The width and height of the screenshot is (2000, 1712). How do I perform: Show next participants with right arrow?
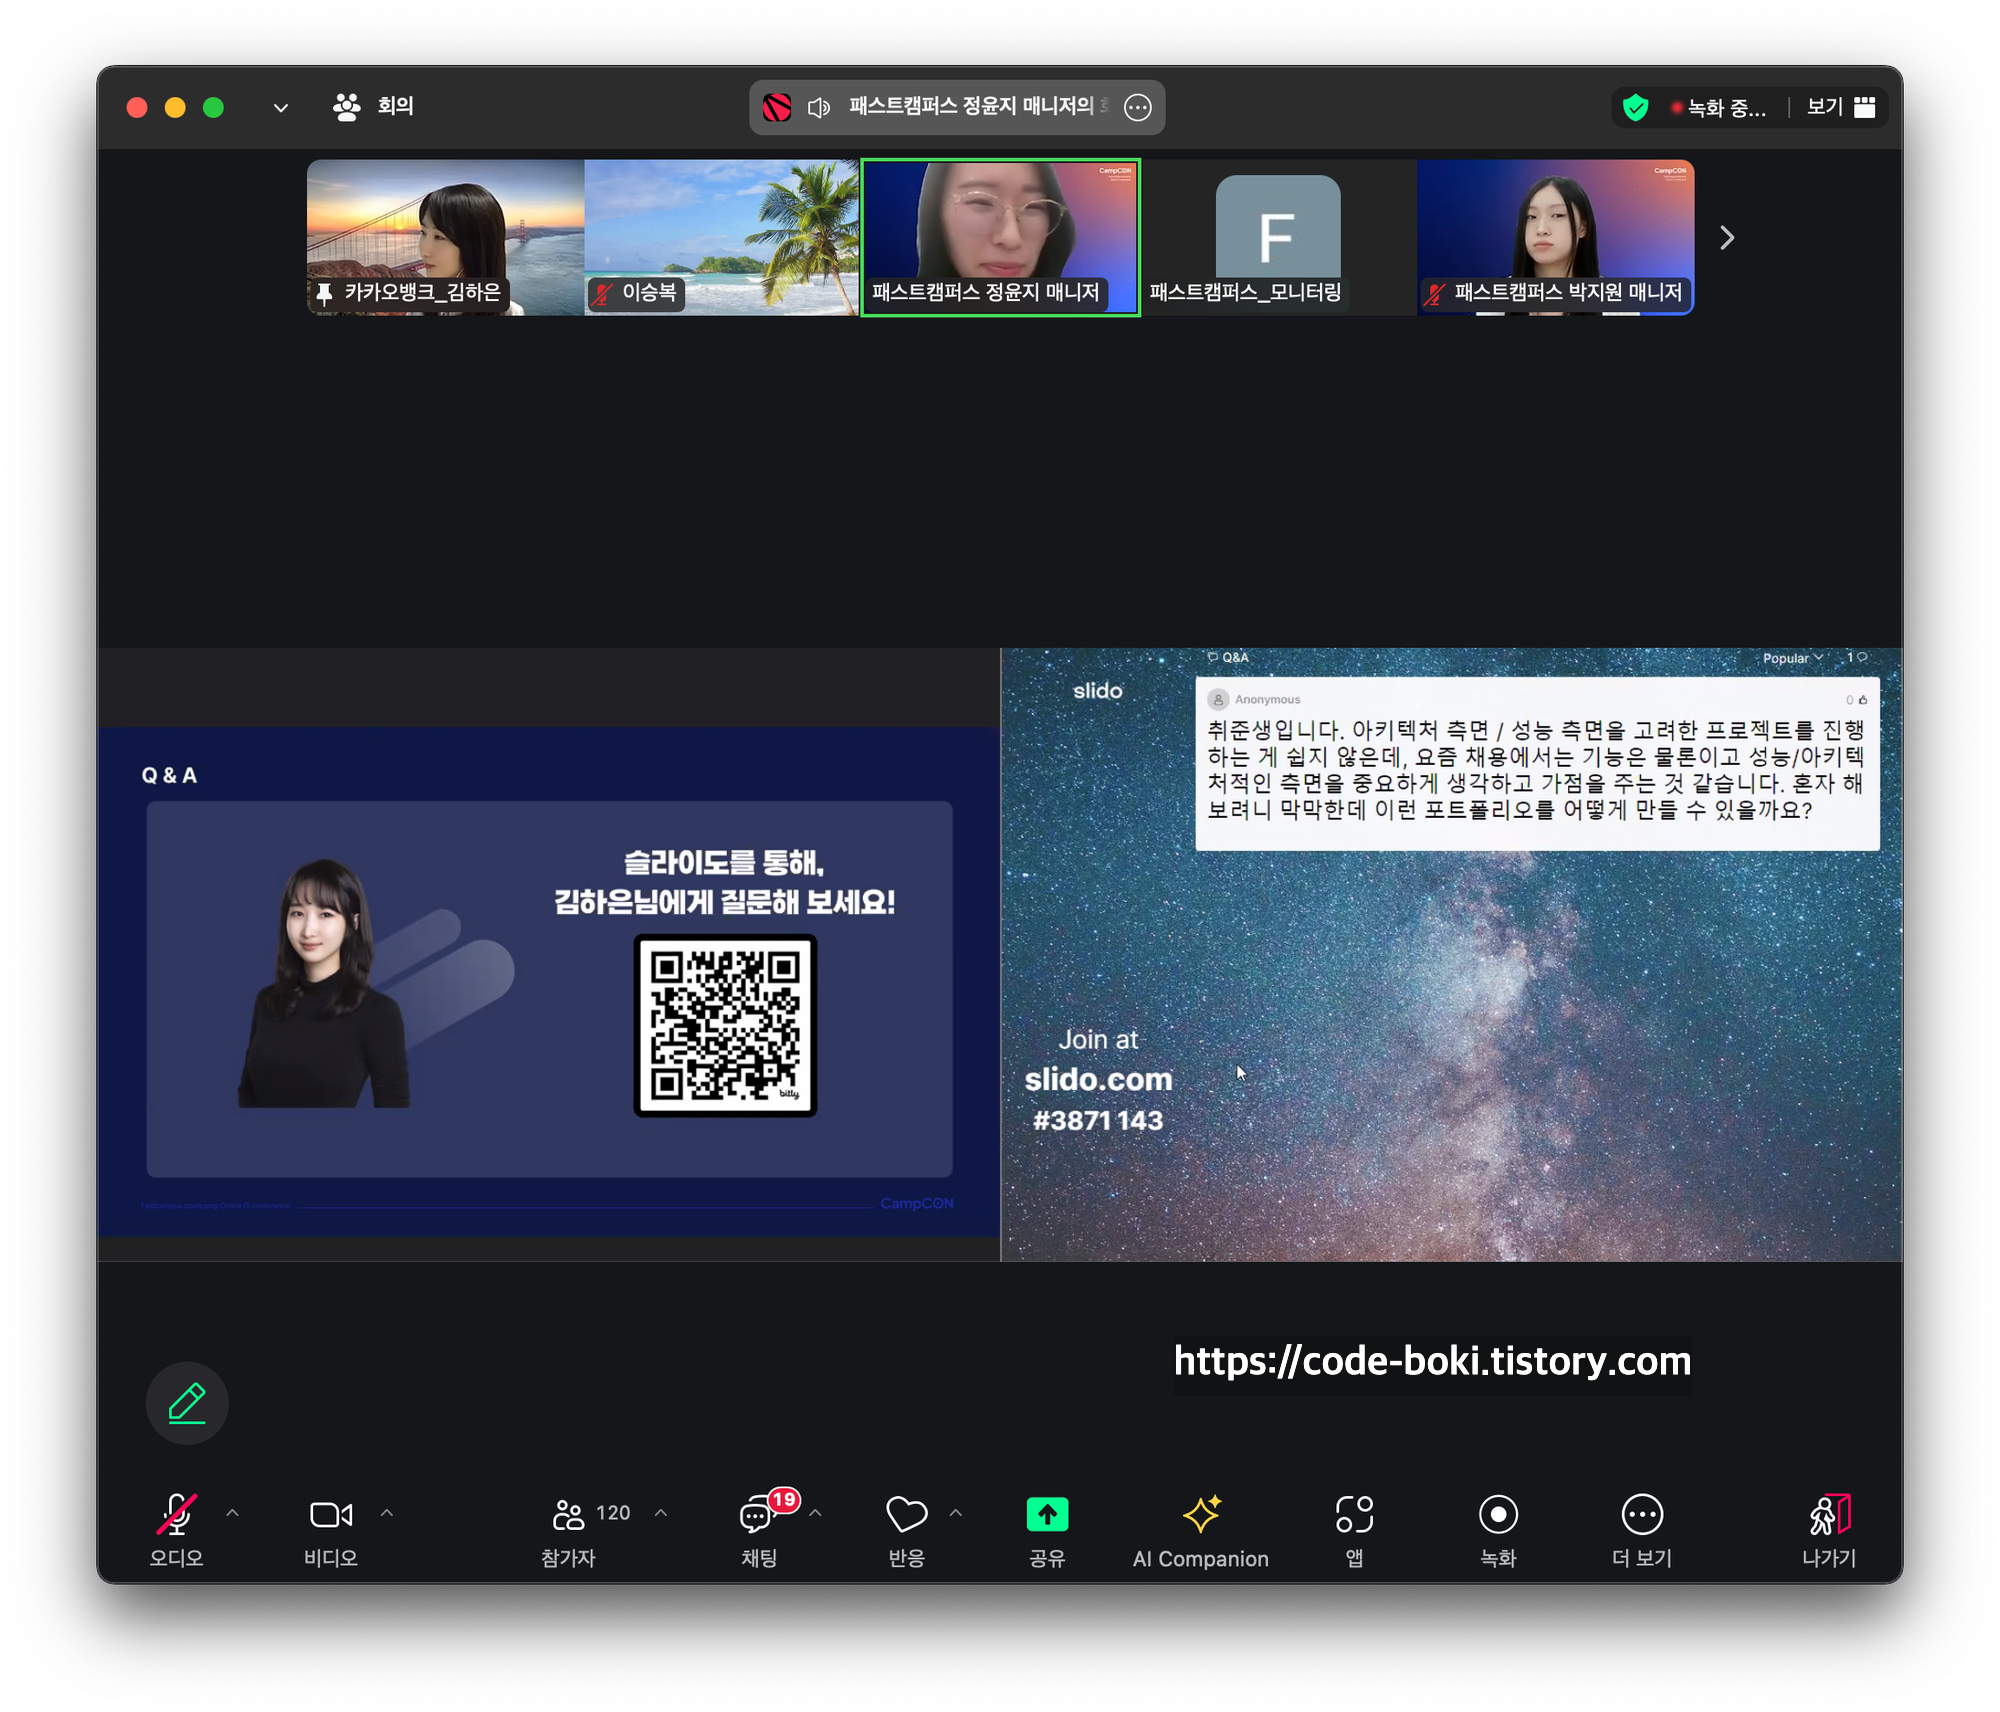1726,238
